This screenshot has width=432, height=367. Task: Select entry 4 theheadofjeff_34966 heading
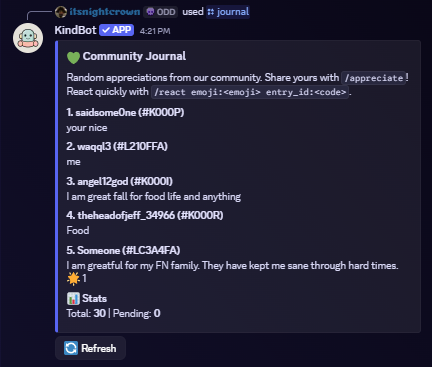tap(145, 215)
